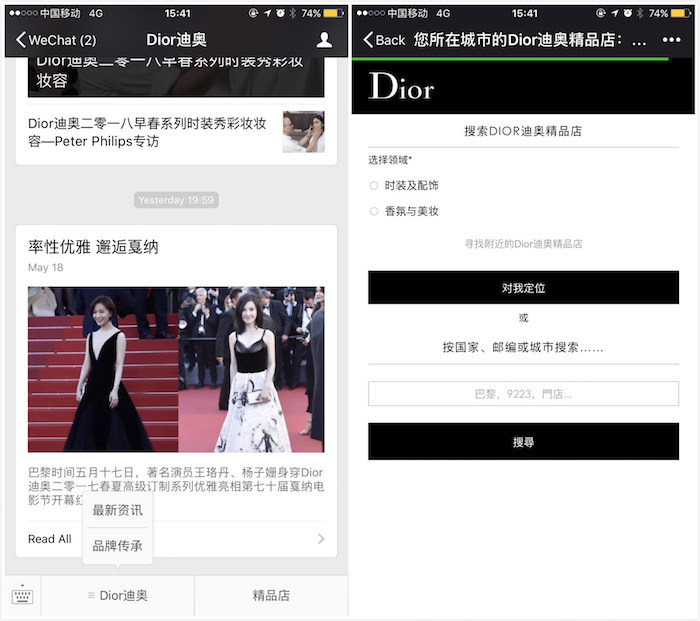This screenshot has height=621, width=700.
Task: Choose 品牌传承 from popup menu
Action: click(x=118, y=546)
